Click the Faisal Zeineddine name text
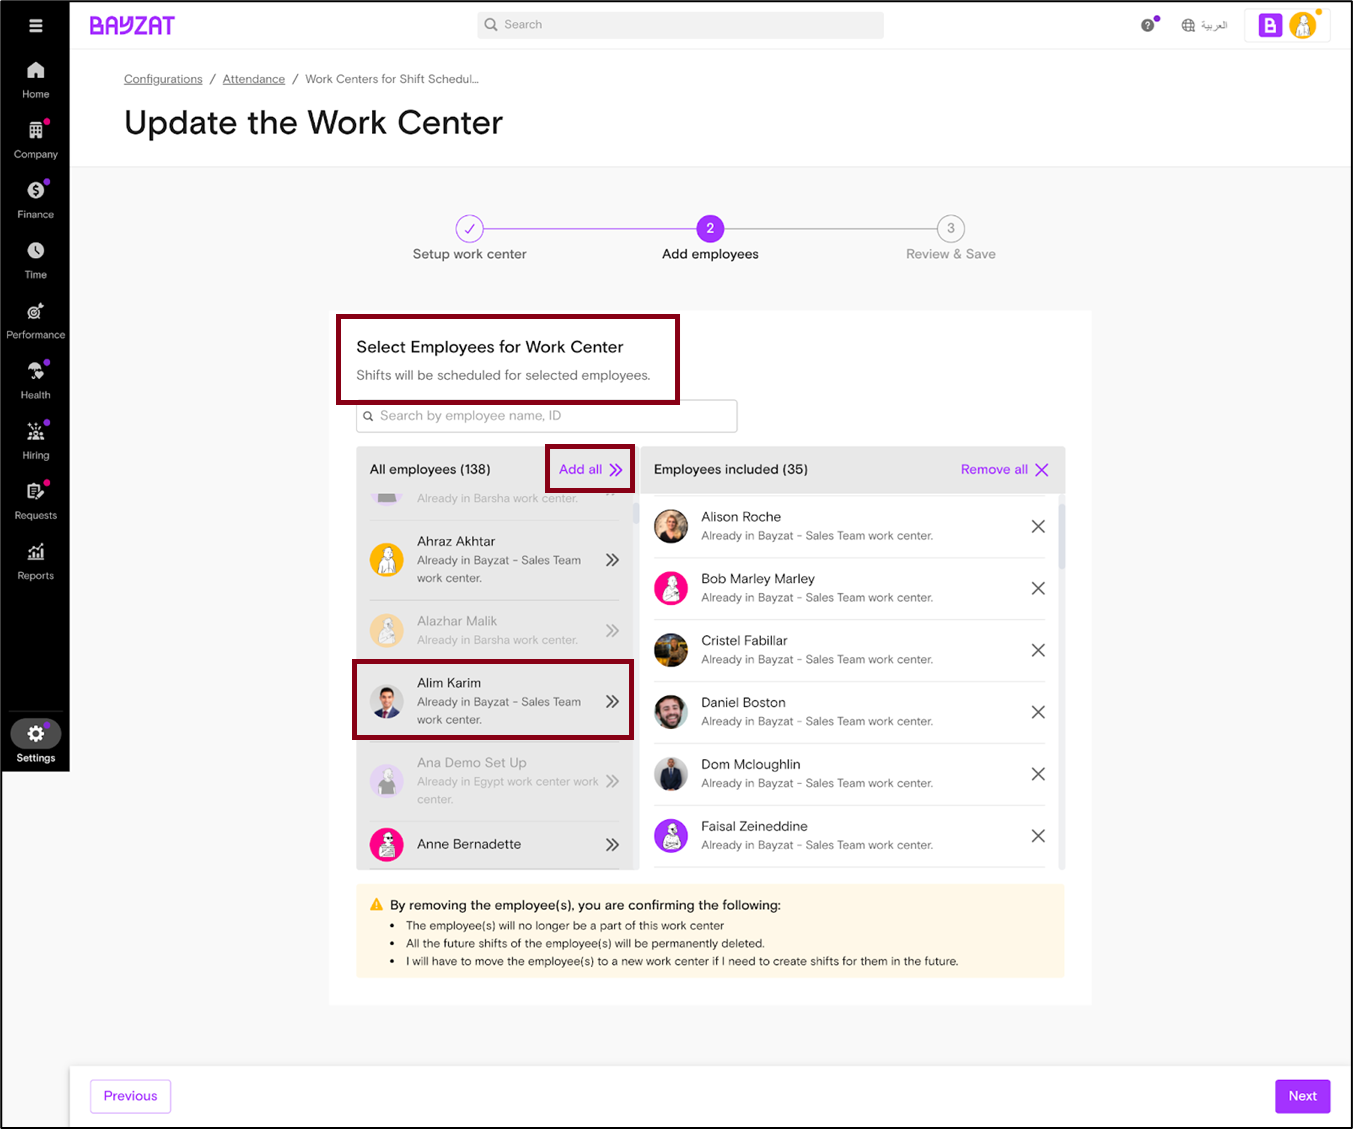 pyautogui.click(x=754, y=826)
